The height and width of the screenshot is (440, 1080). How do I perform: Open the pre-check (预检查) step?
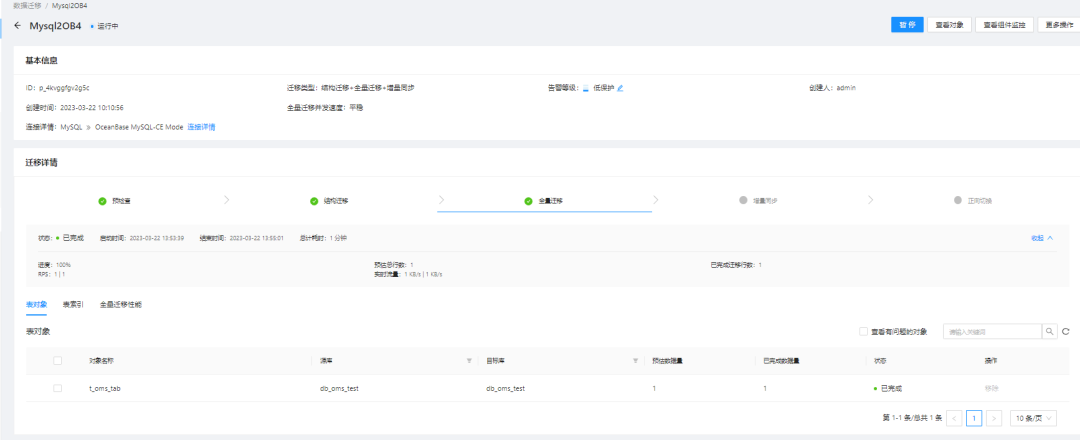click(114, 201)
